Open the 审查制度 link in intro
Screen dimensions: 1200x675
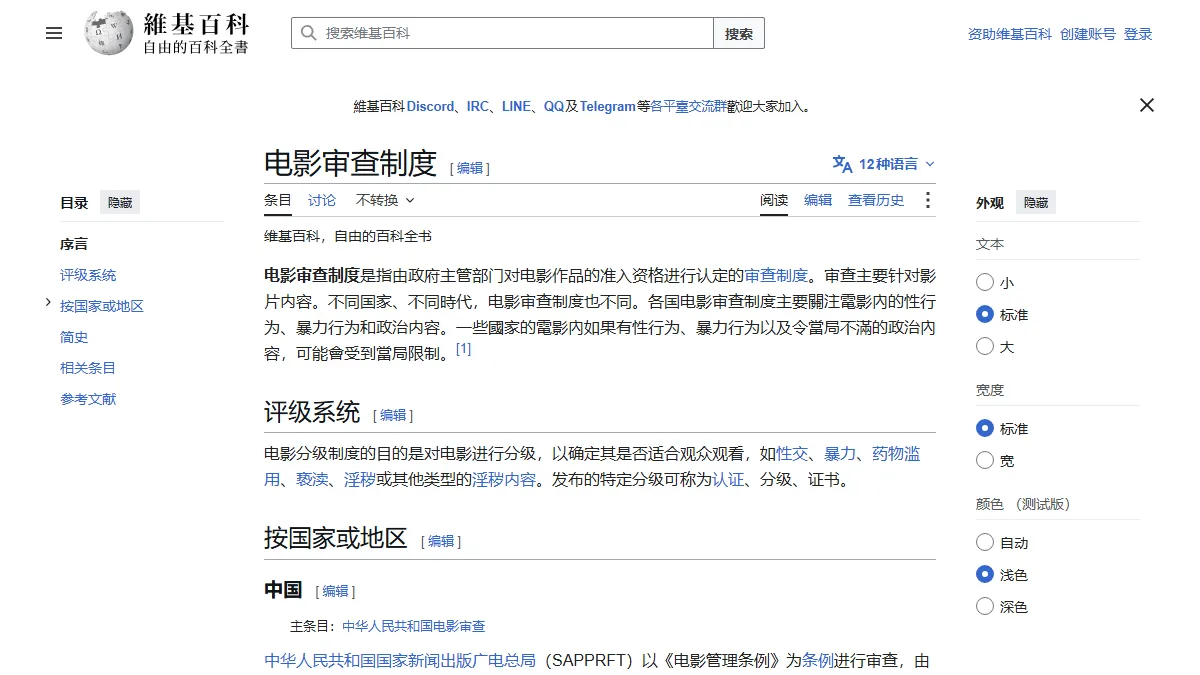pyautogui.click(x=776, y=275)
